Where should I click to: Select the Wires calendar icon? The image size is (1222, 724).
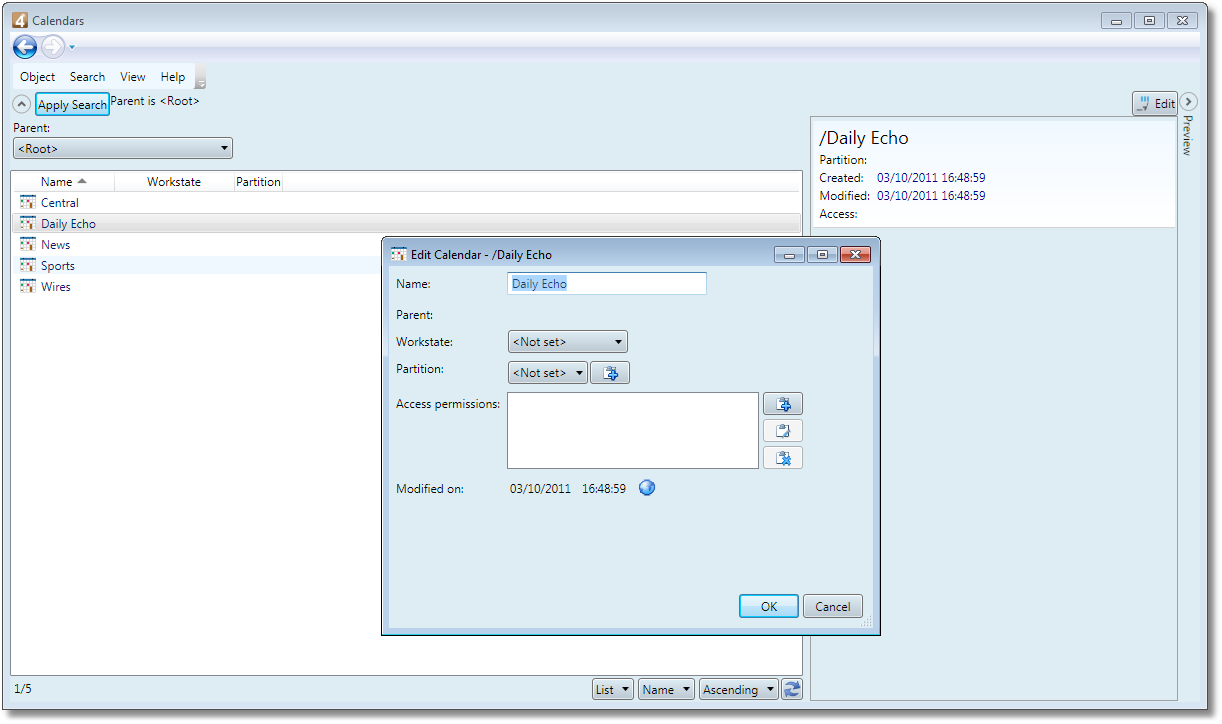(27, 287)
